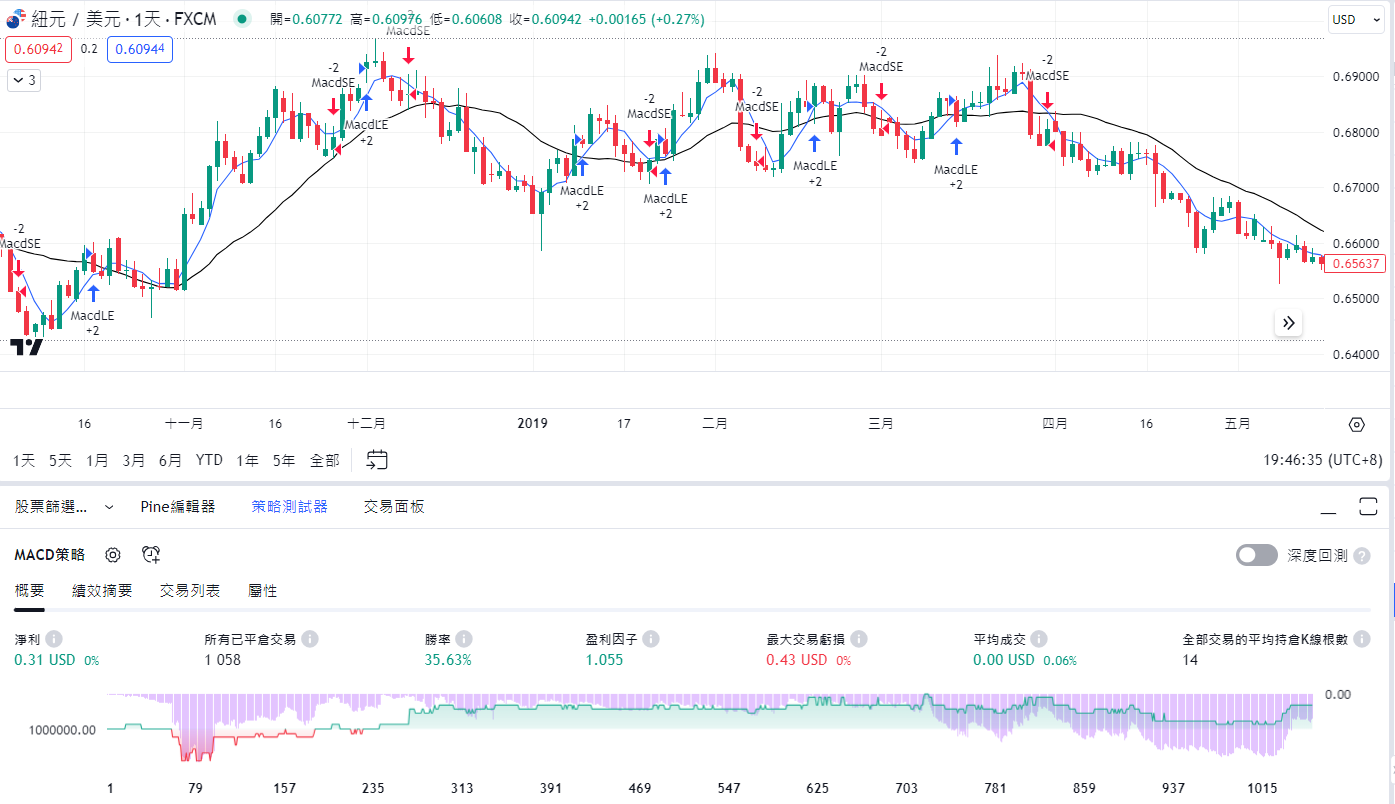This screenshot has width=1395, height=804.
Task: Open MACD策略 strategy settings gear
Action: pyautogui.click(x=113, y=555)
